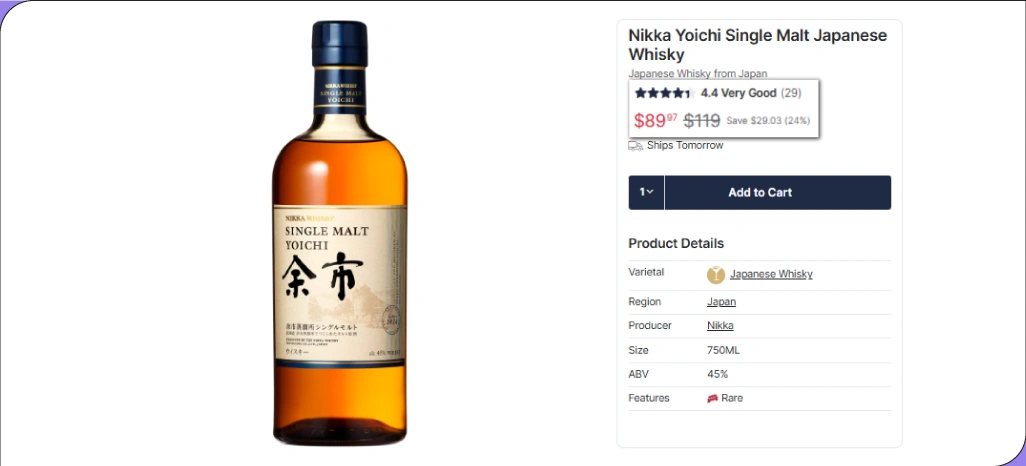Open the quantity dropdown showing 1
Viewport: 1026px width, 466px height.
[x=646, y=192]
